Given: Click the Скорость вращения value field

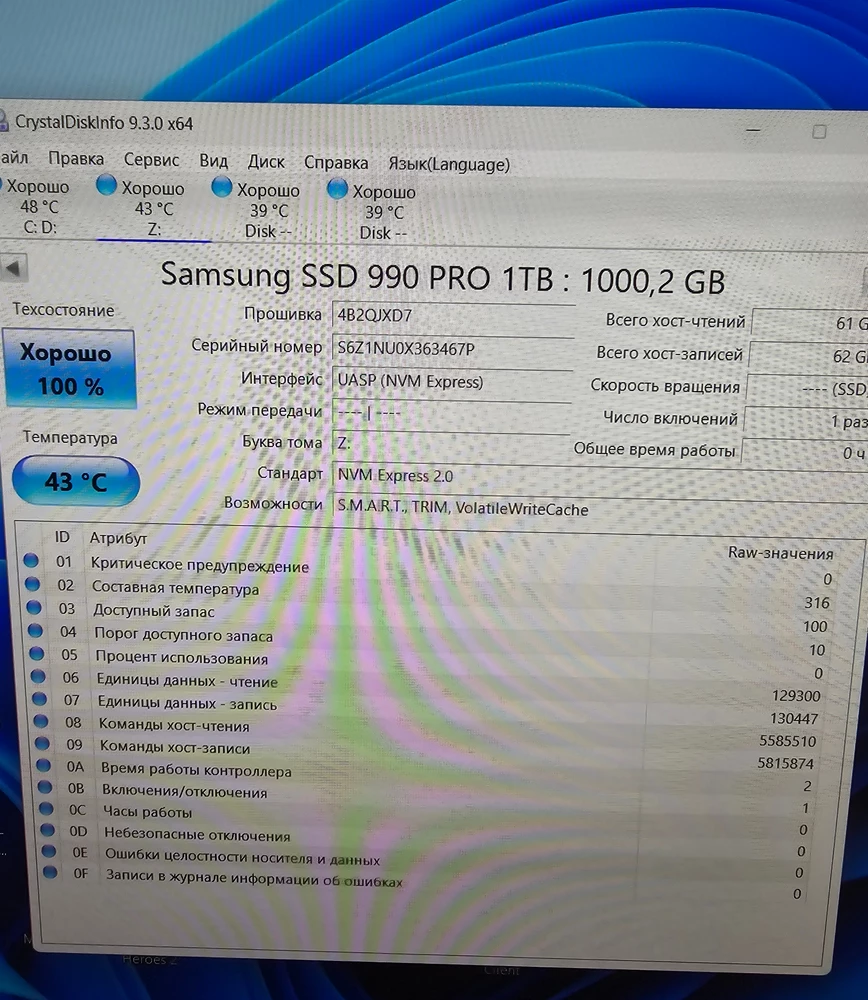Looking at the screenshot, I should [x=807, y=388].
